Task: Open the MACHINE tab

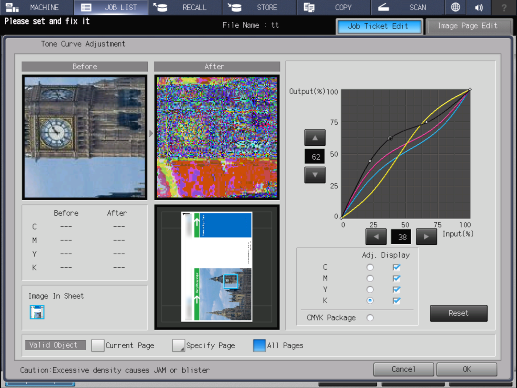Action: tap(37, 7)
